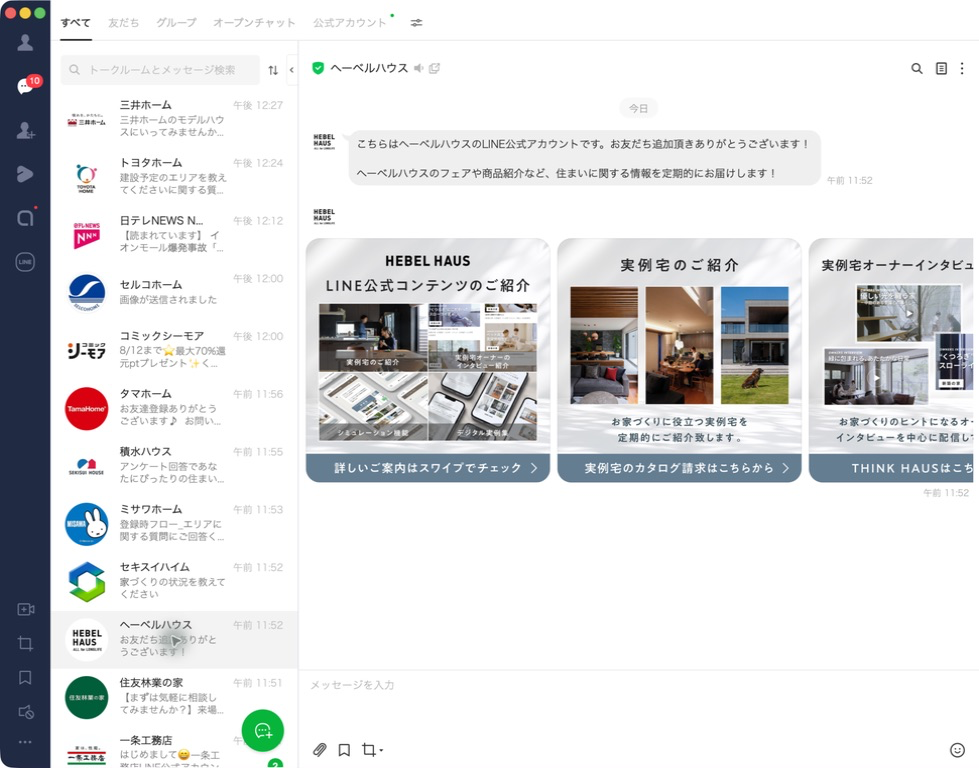This screenshot has height=768, width=979.
Task: Click 詳しいご案内はスワイプでチェック button
Action: (428, 468)
